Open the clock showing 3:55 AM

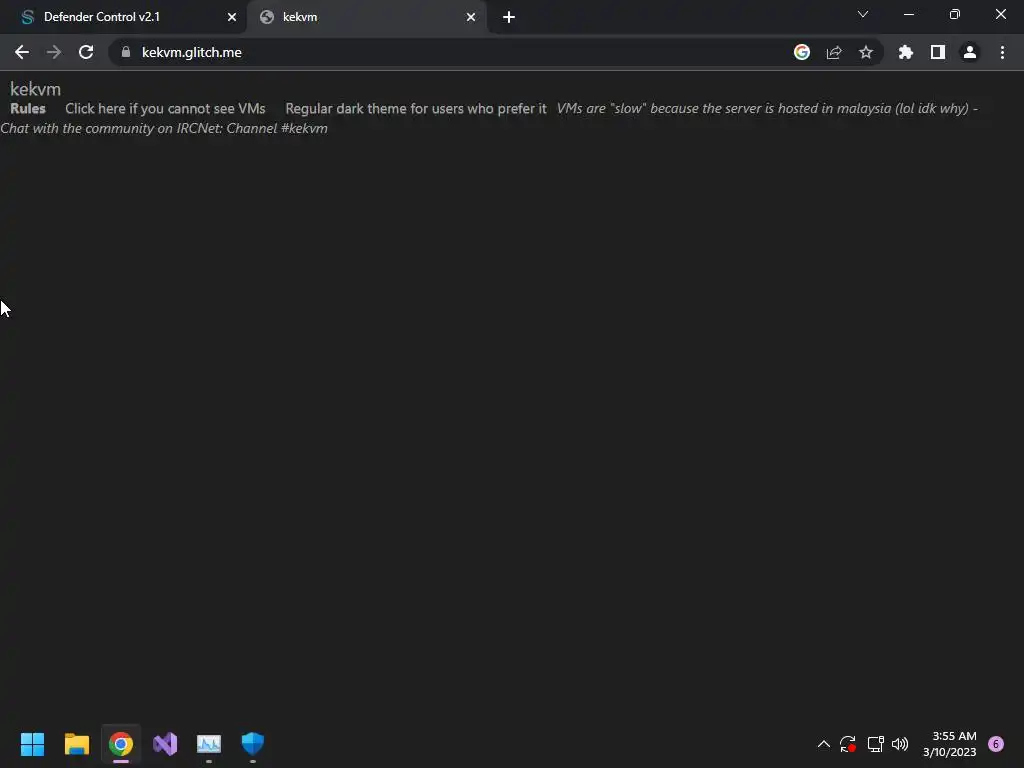point(950,744)
